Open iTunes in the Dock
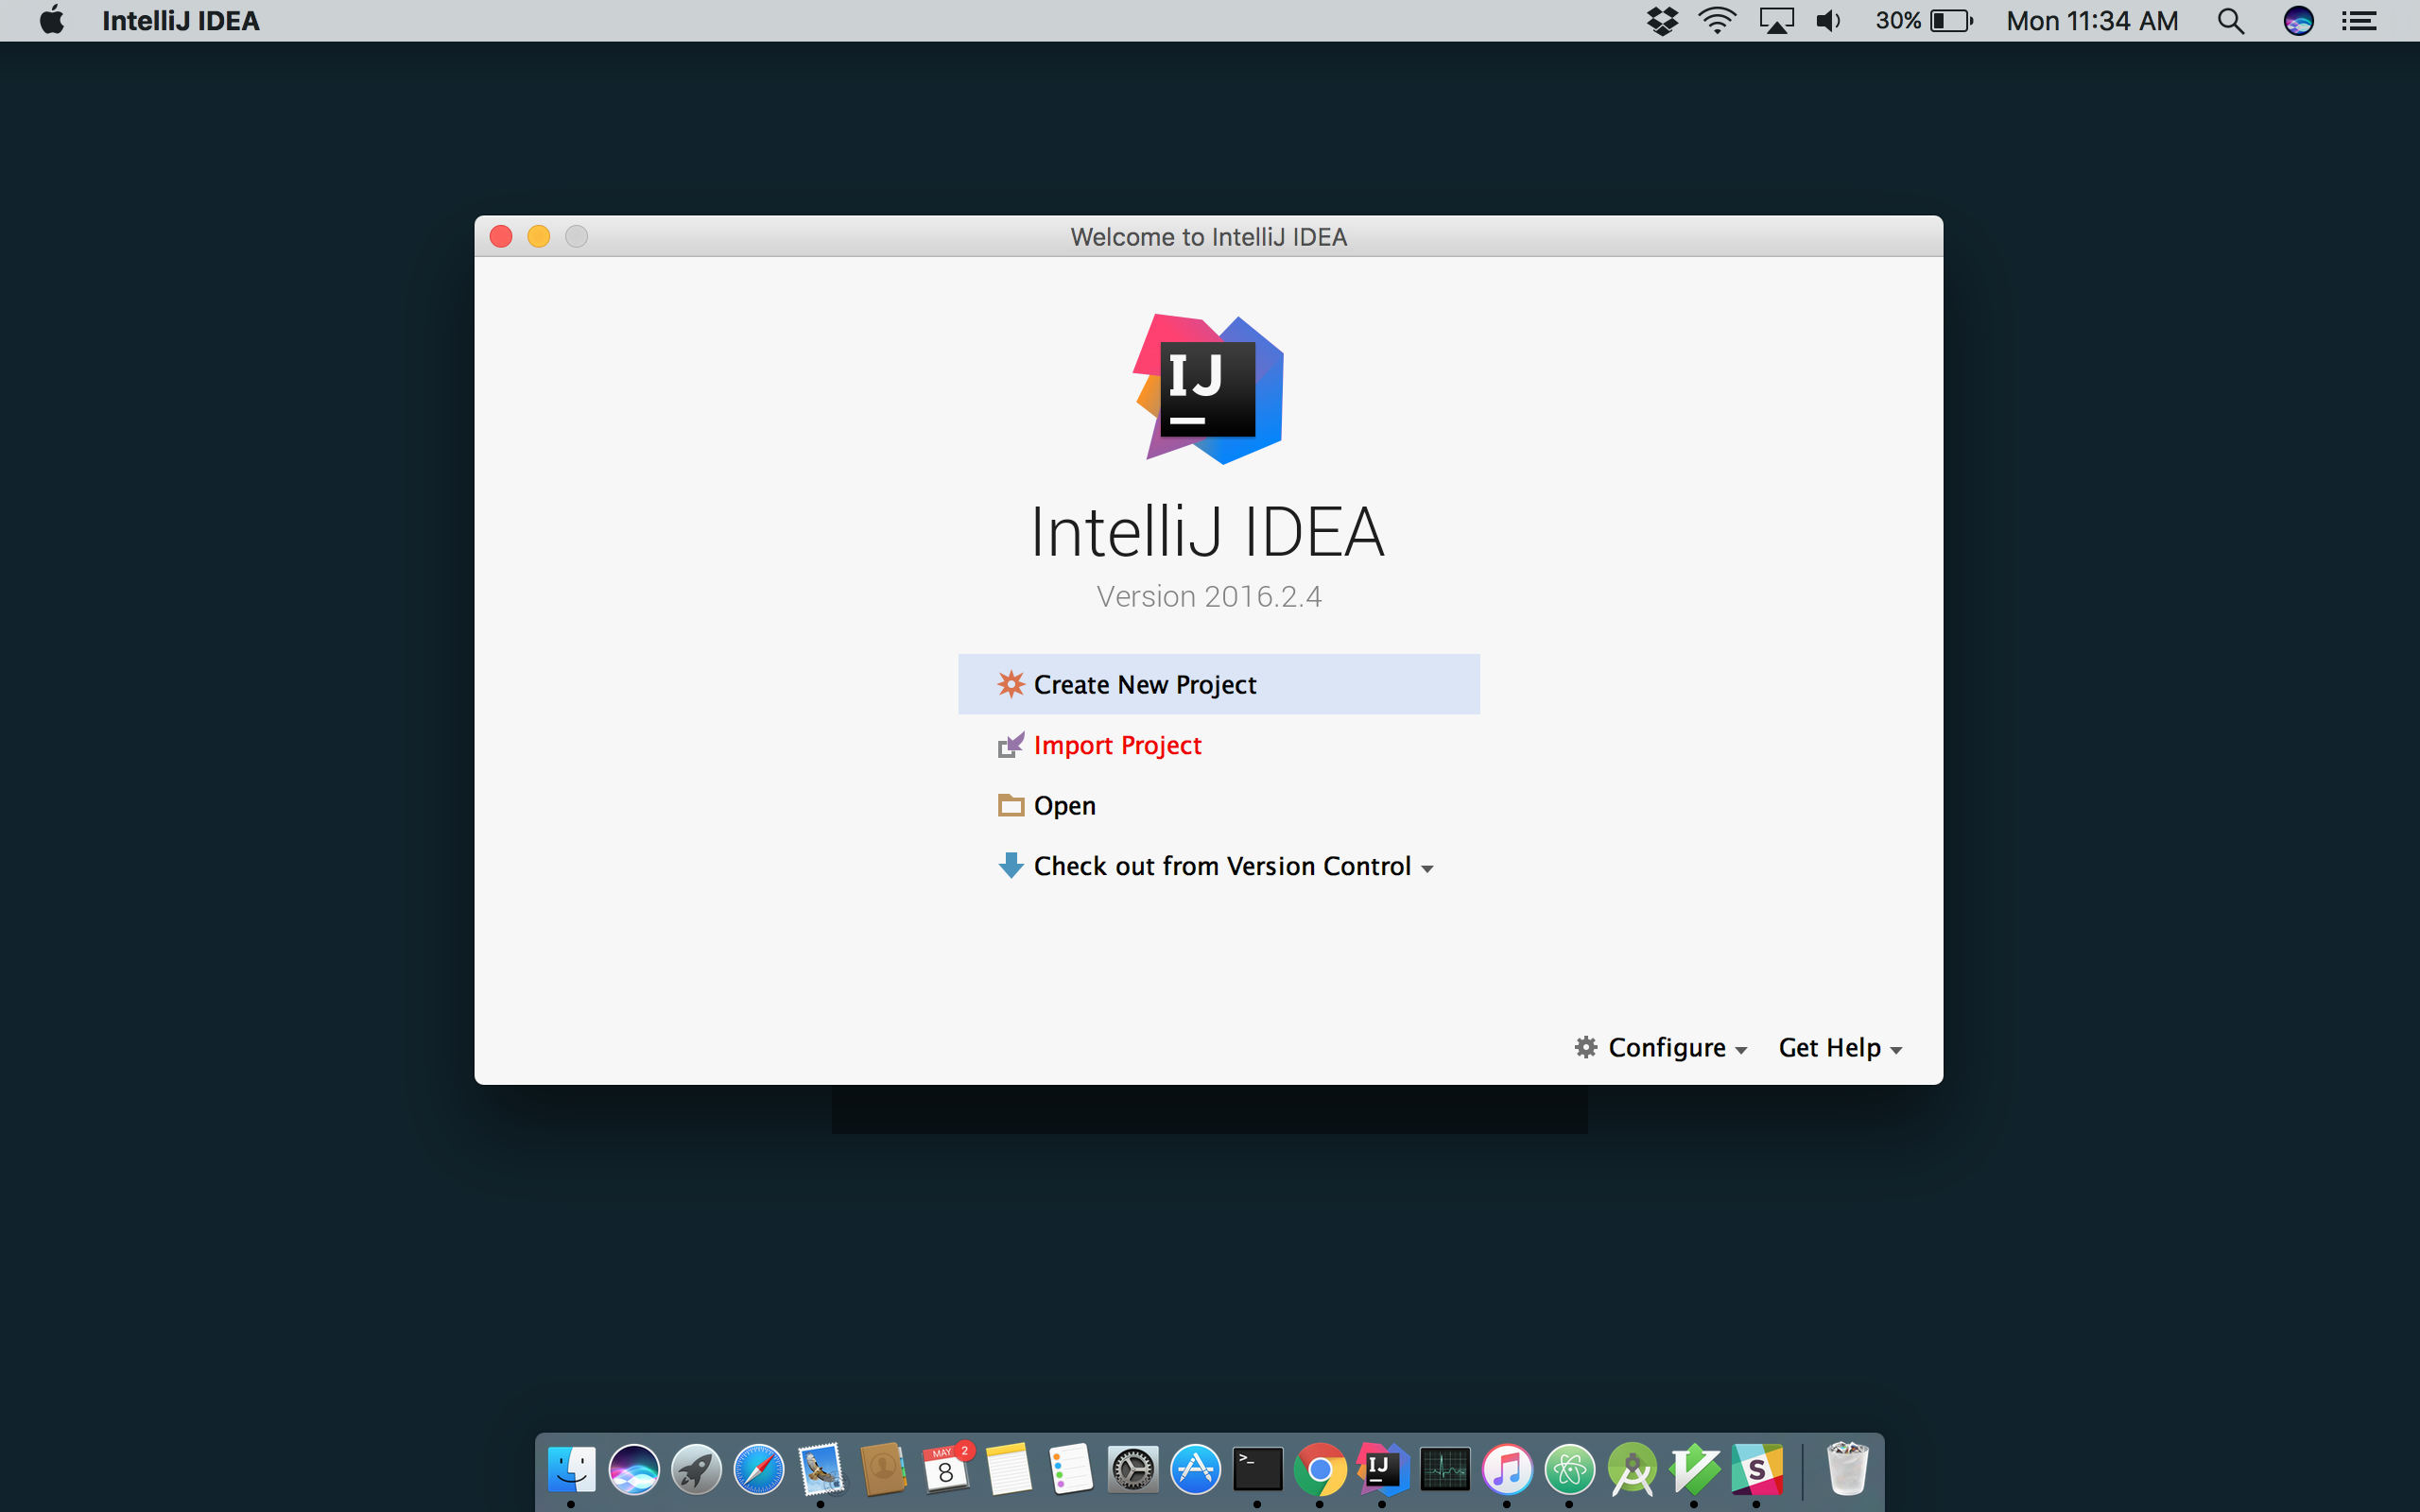The image size is (2420, 1512). [1507, 1469]
